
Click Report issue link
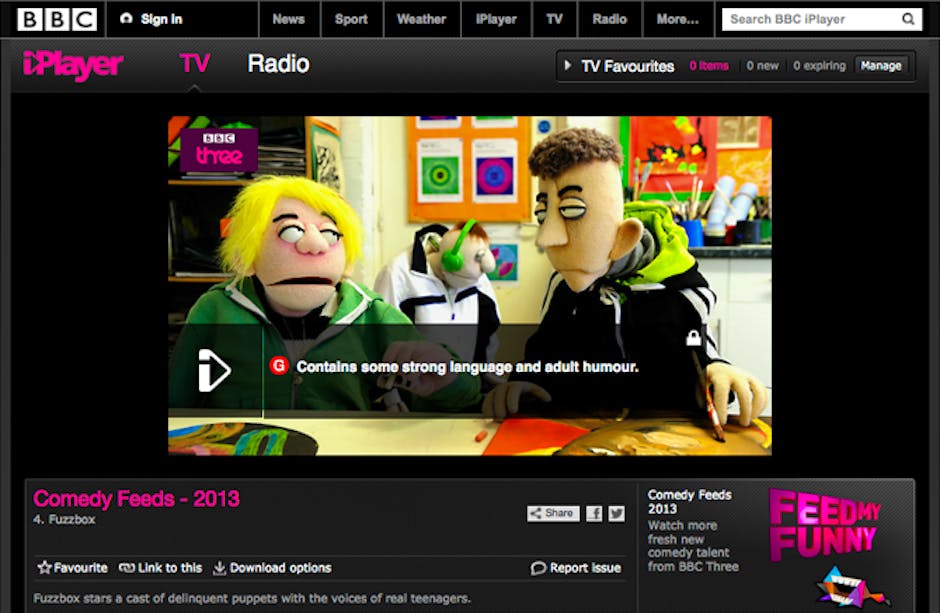576,568
